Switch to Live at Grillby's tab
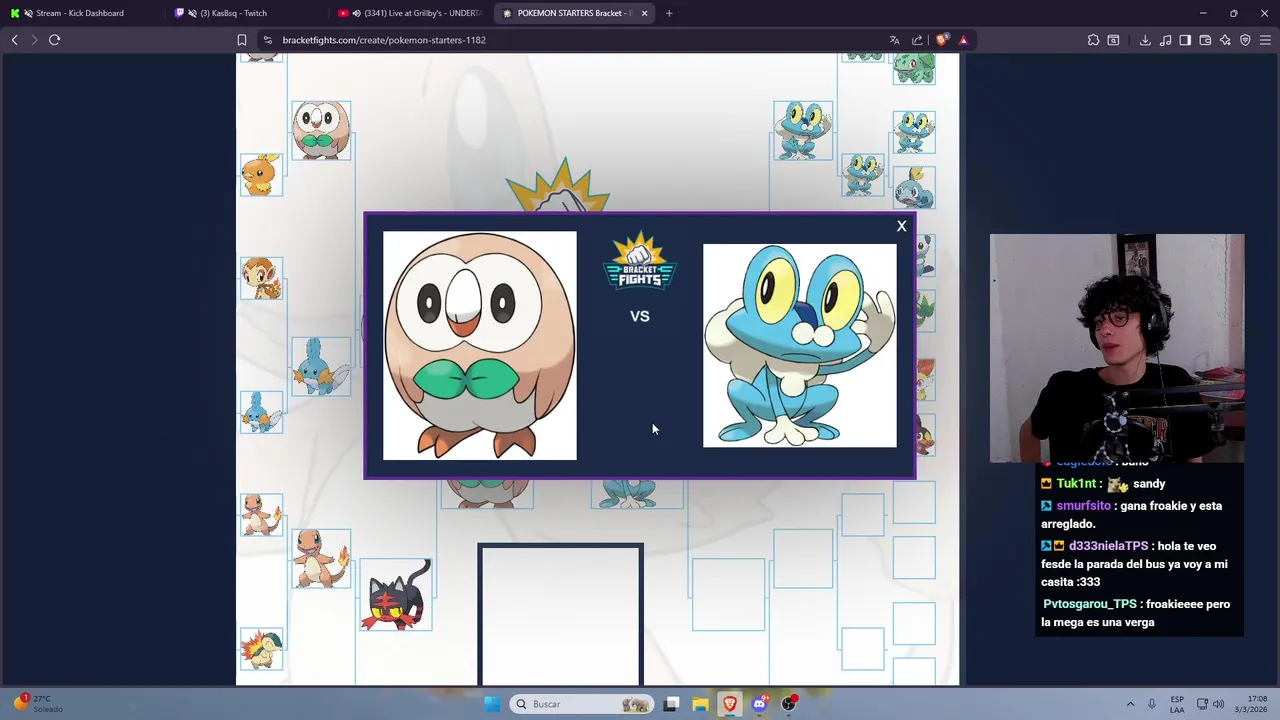The height and width of the screenshot is (720, 1280). point(411,13)
